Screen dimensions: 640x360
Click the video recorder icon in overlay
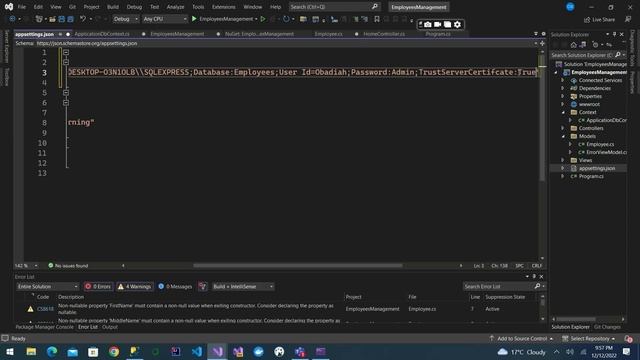click(x=438, y=24)
